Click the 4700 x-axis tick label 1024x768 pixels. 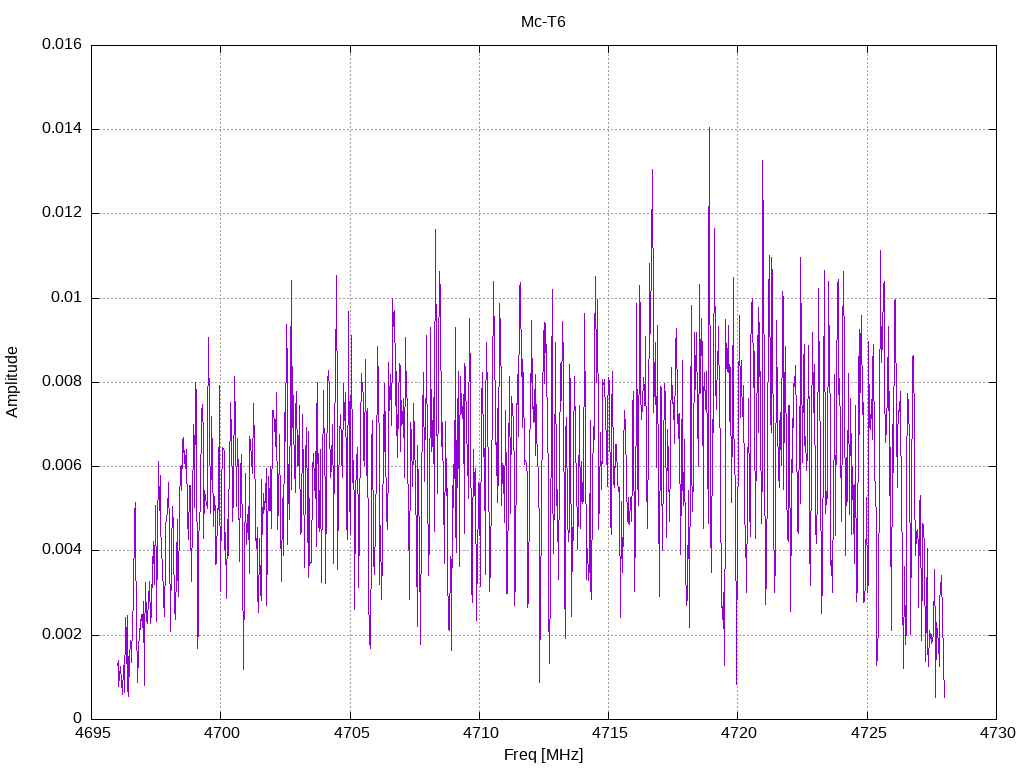[x=221, y=733]
